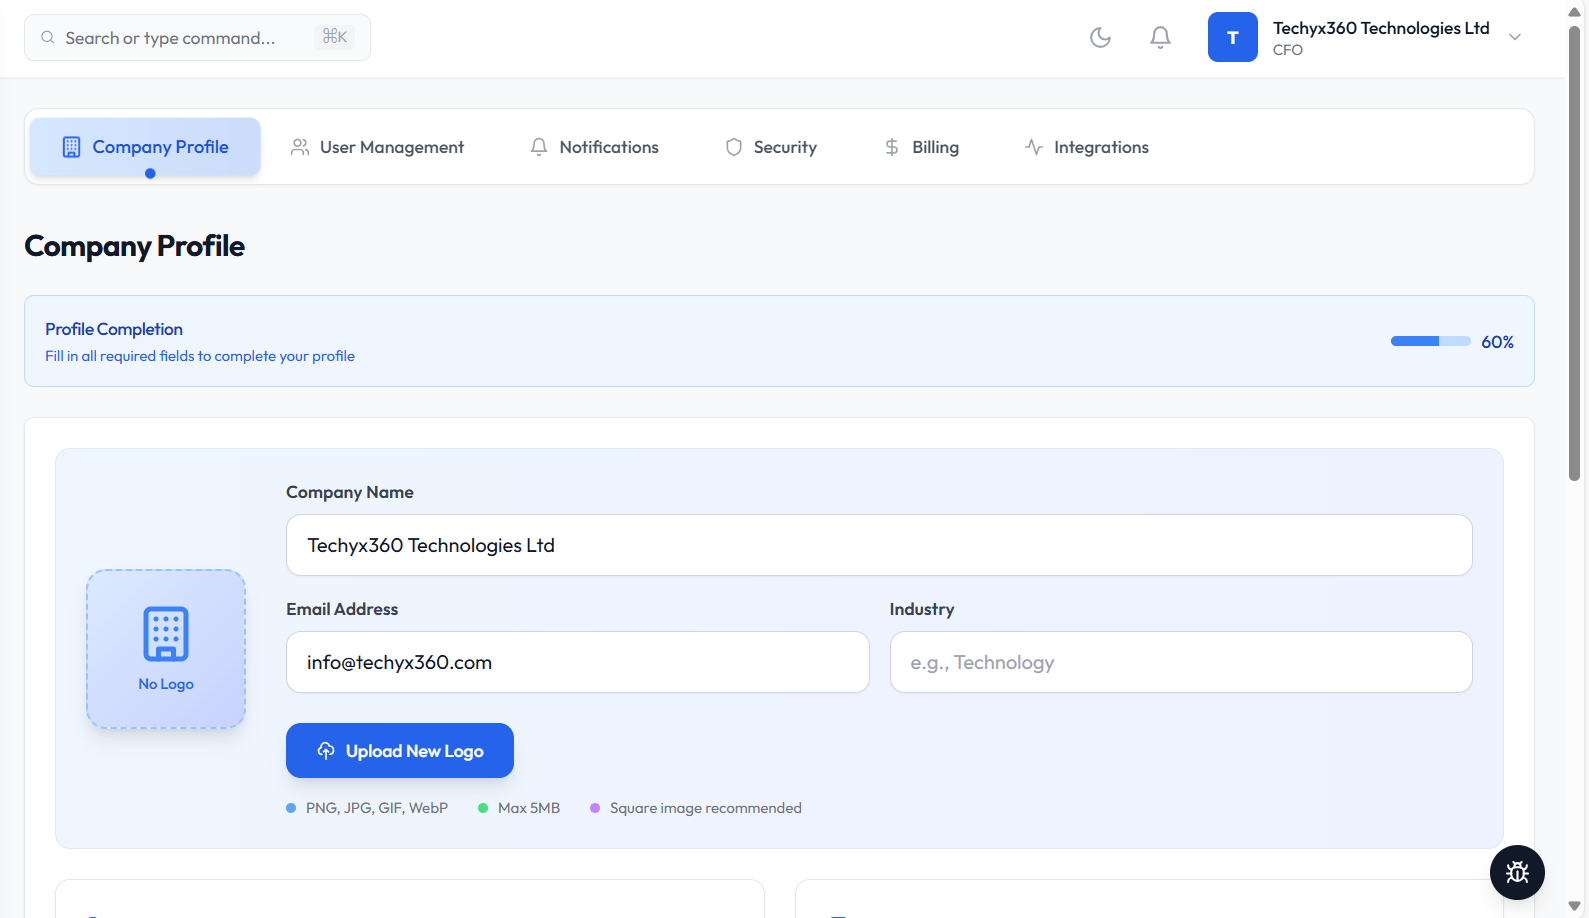The height and width of the screenshot is (918, 1589).
Task: Click the scroll down arrow on scrollbar
Action: tap(1574, 906)
